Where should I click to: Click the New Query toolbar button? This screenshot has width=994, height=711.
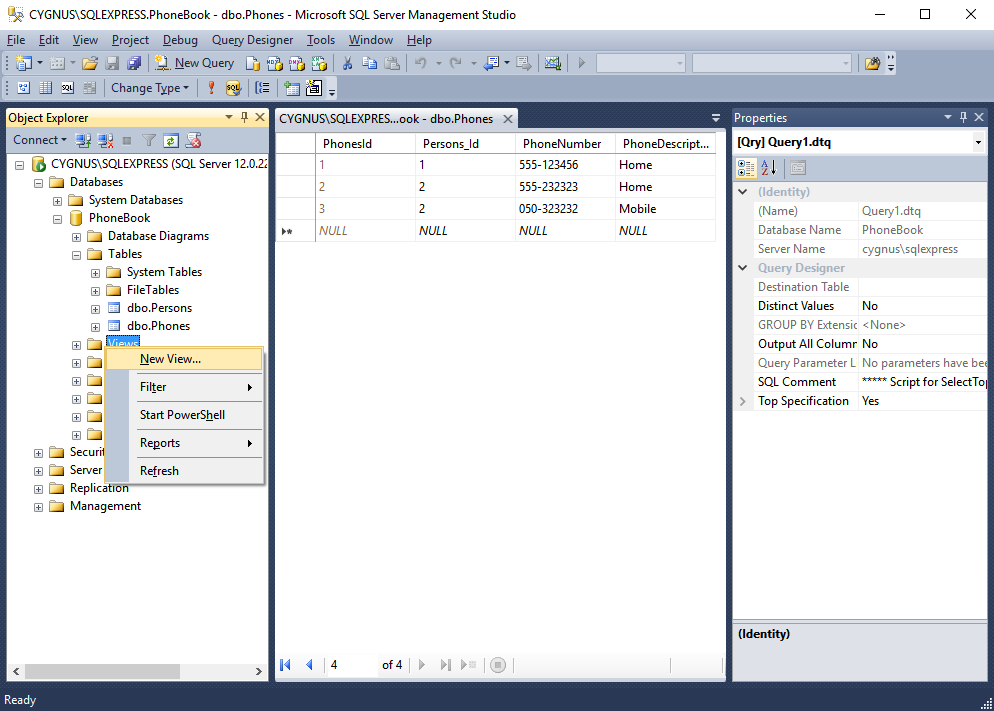click(x=195, y=63)
